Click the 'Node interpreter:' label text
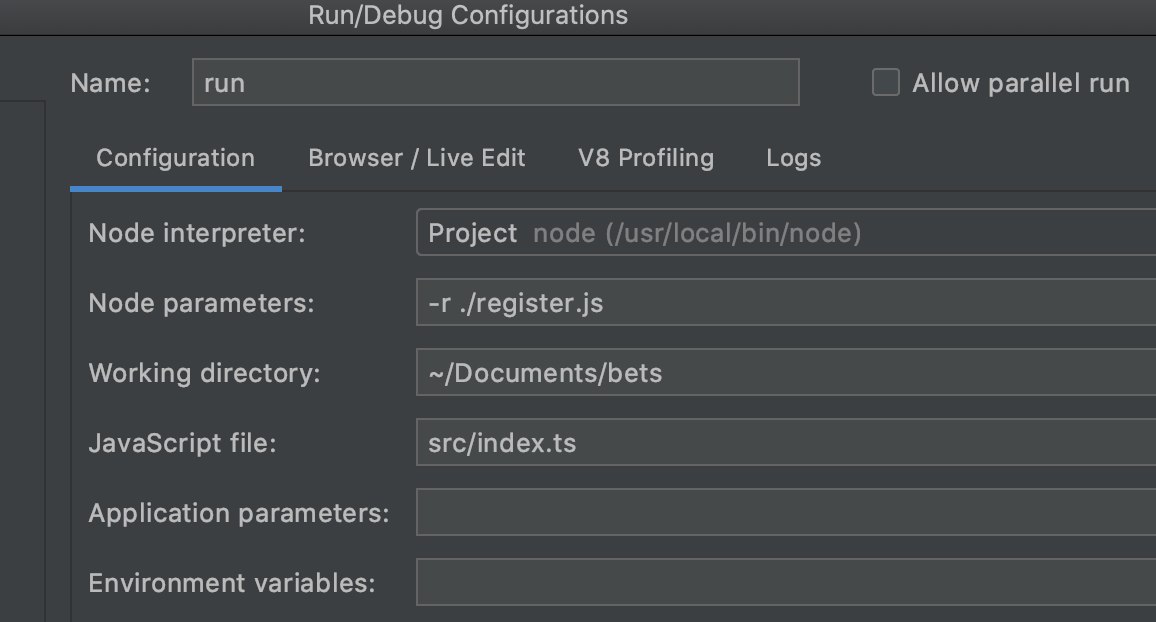Viewport: 1156px width, 622px height. [196, 234]
